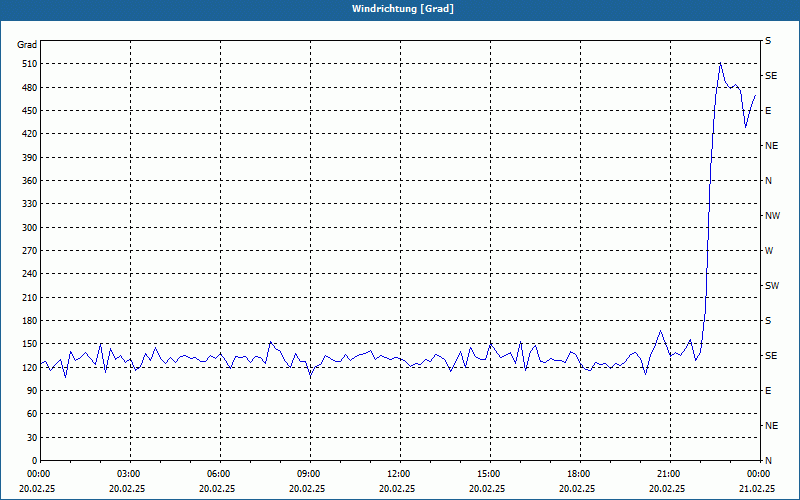
Task: Click the blue curve's peak at 510 degrees
Action: 720,63
